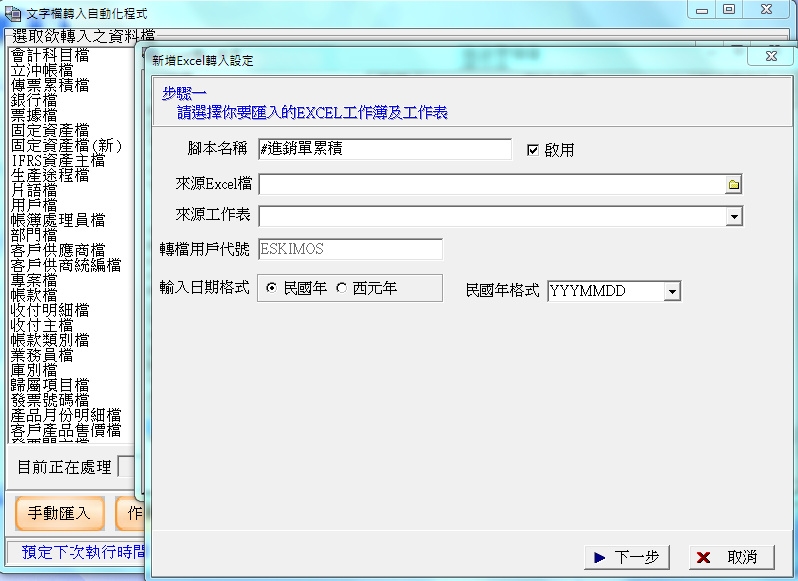Image resolution: width=798 pixels, height=581 pixels.
Task: Select the 民國年 radio button
Action: click(271, 288)
